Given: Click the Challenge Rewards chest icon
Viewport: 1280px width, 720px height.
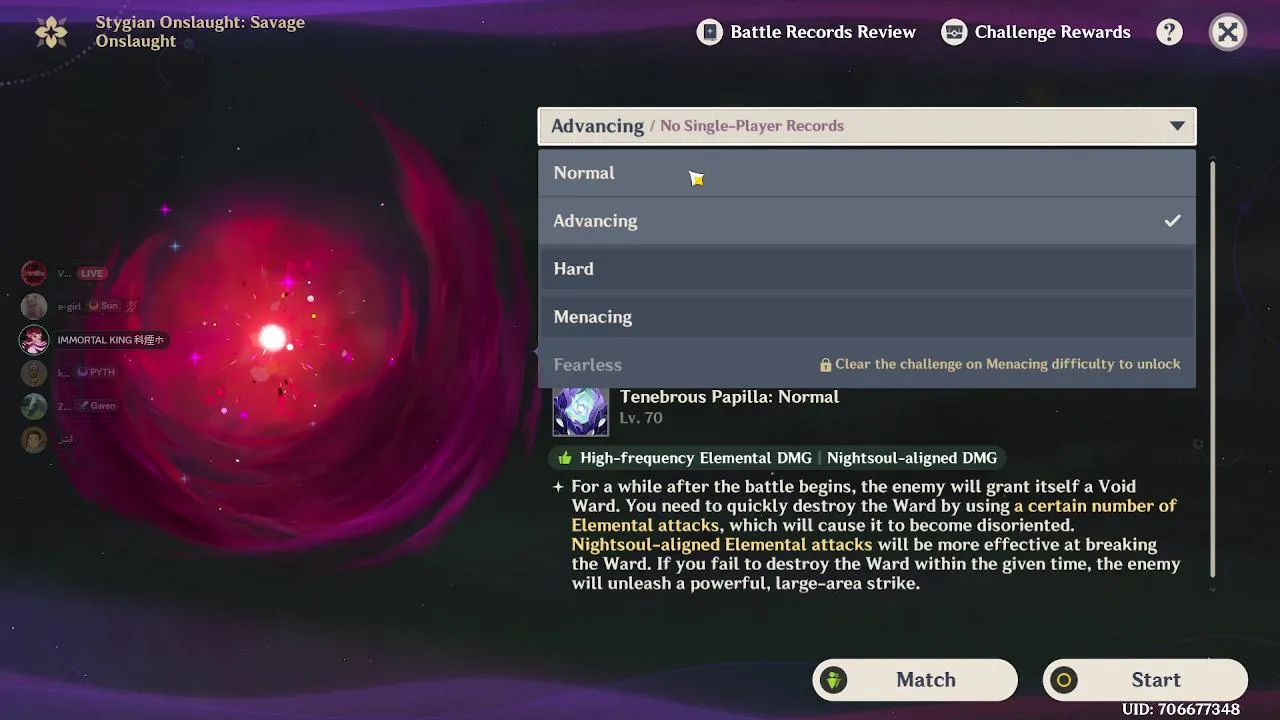Looking at the screenshot, I should tap(954, 32).
